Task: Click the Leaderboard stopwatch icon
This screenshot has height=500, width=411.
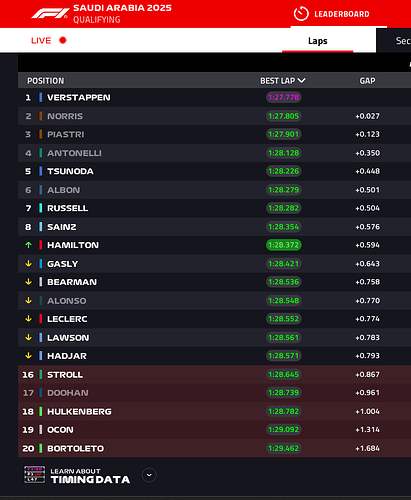Action: pyautogui.click(x=301, y=14)
